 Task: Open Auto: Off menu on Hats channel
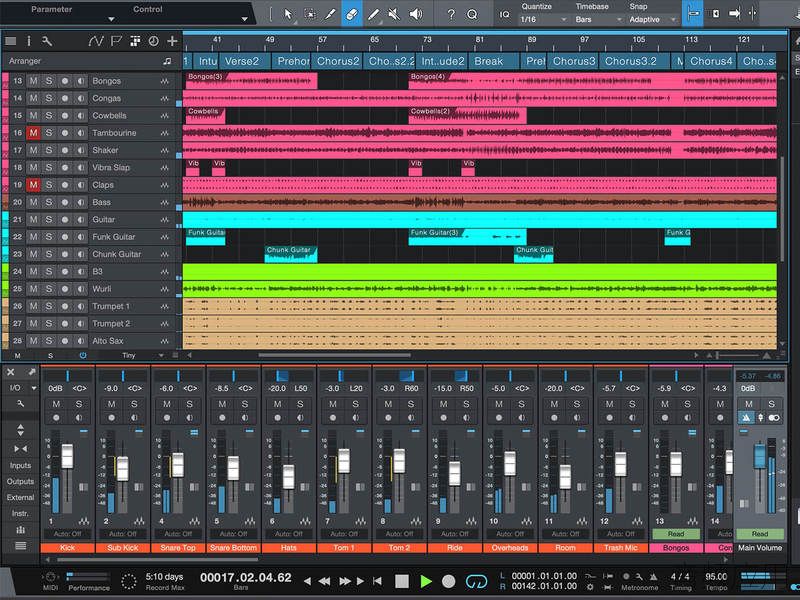289,534
